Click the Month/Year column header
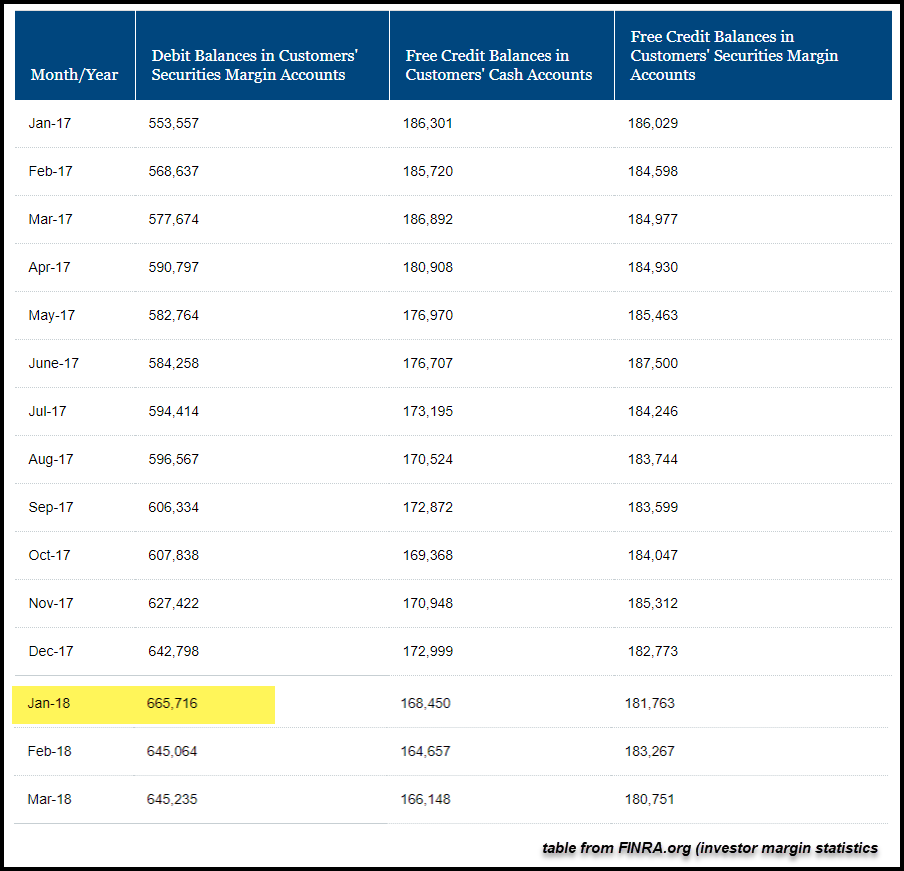 pos(74,75)
